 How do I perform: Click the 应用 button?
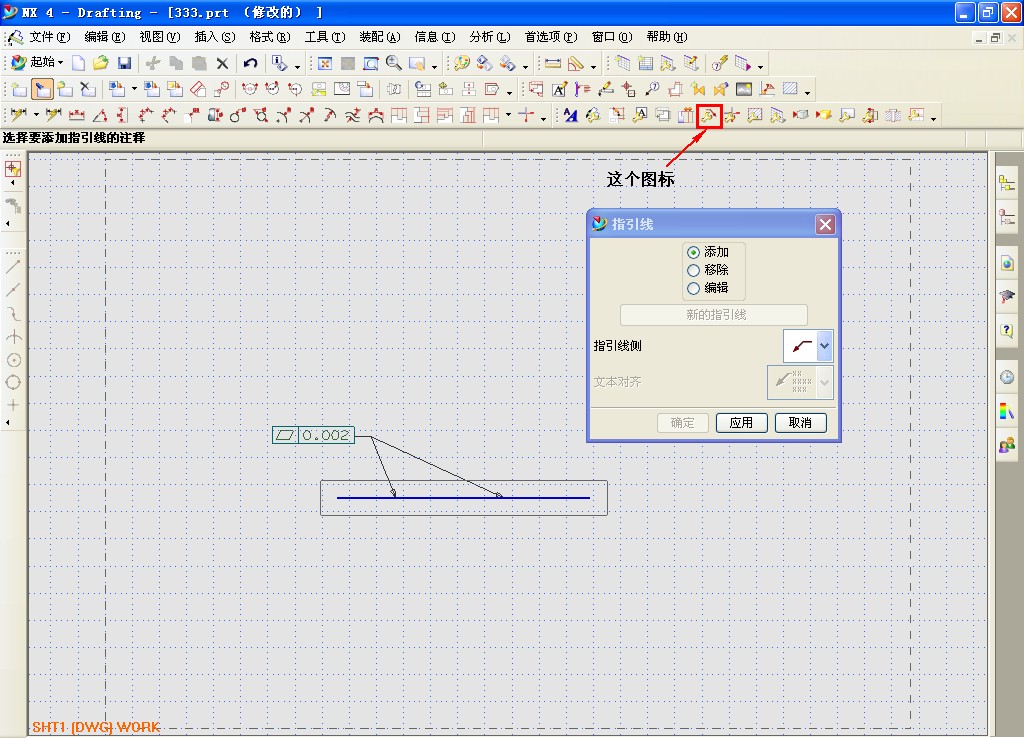(x=741, y=423)
